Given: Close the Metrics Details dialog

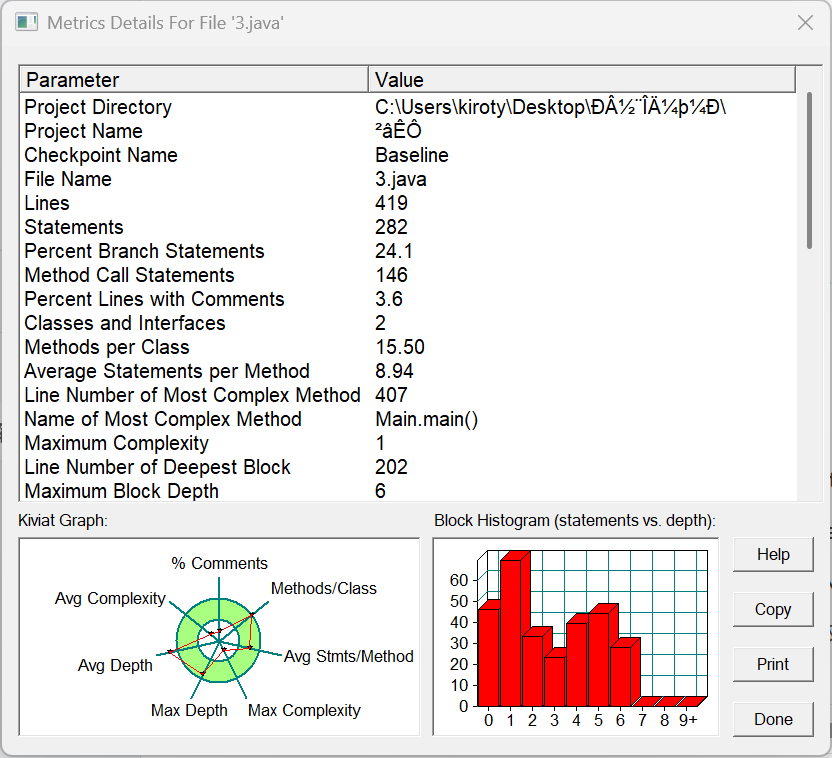Looking at the screenshot, I should [x=805, y=23].
